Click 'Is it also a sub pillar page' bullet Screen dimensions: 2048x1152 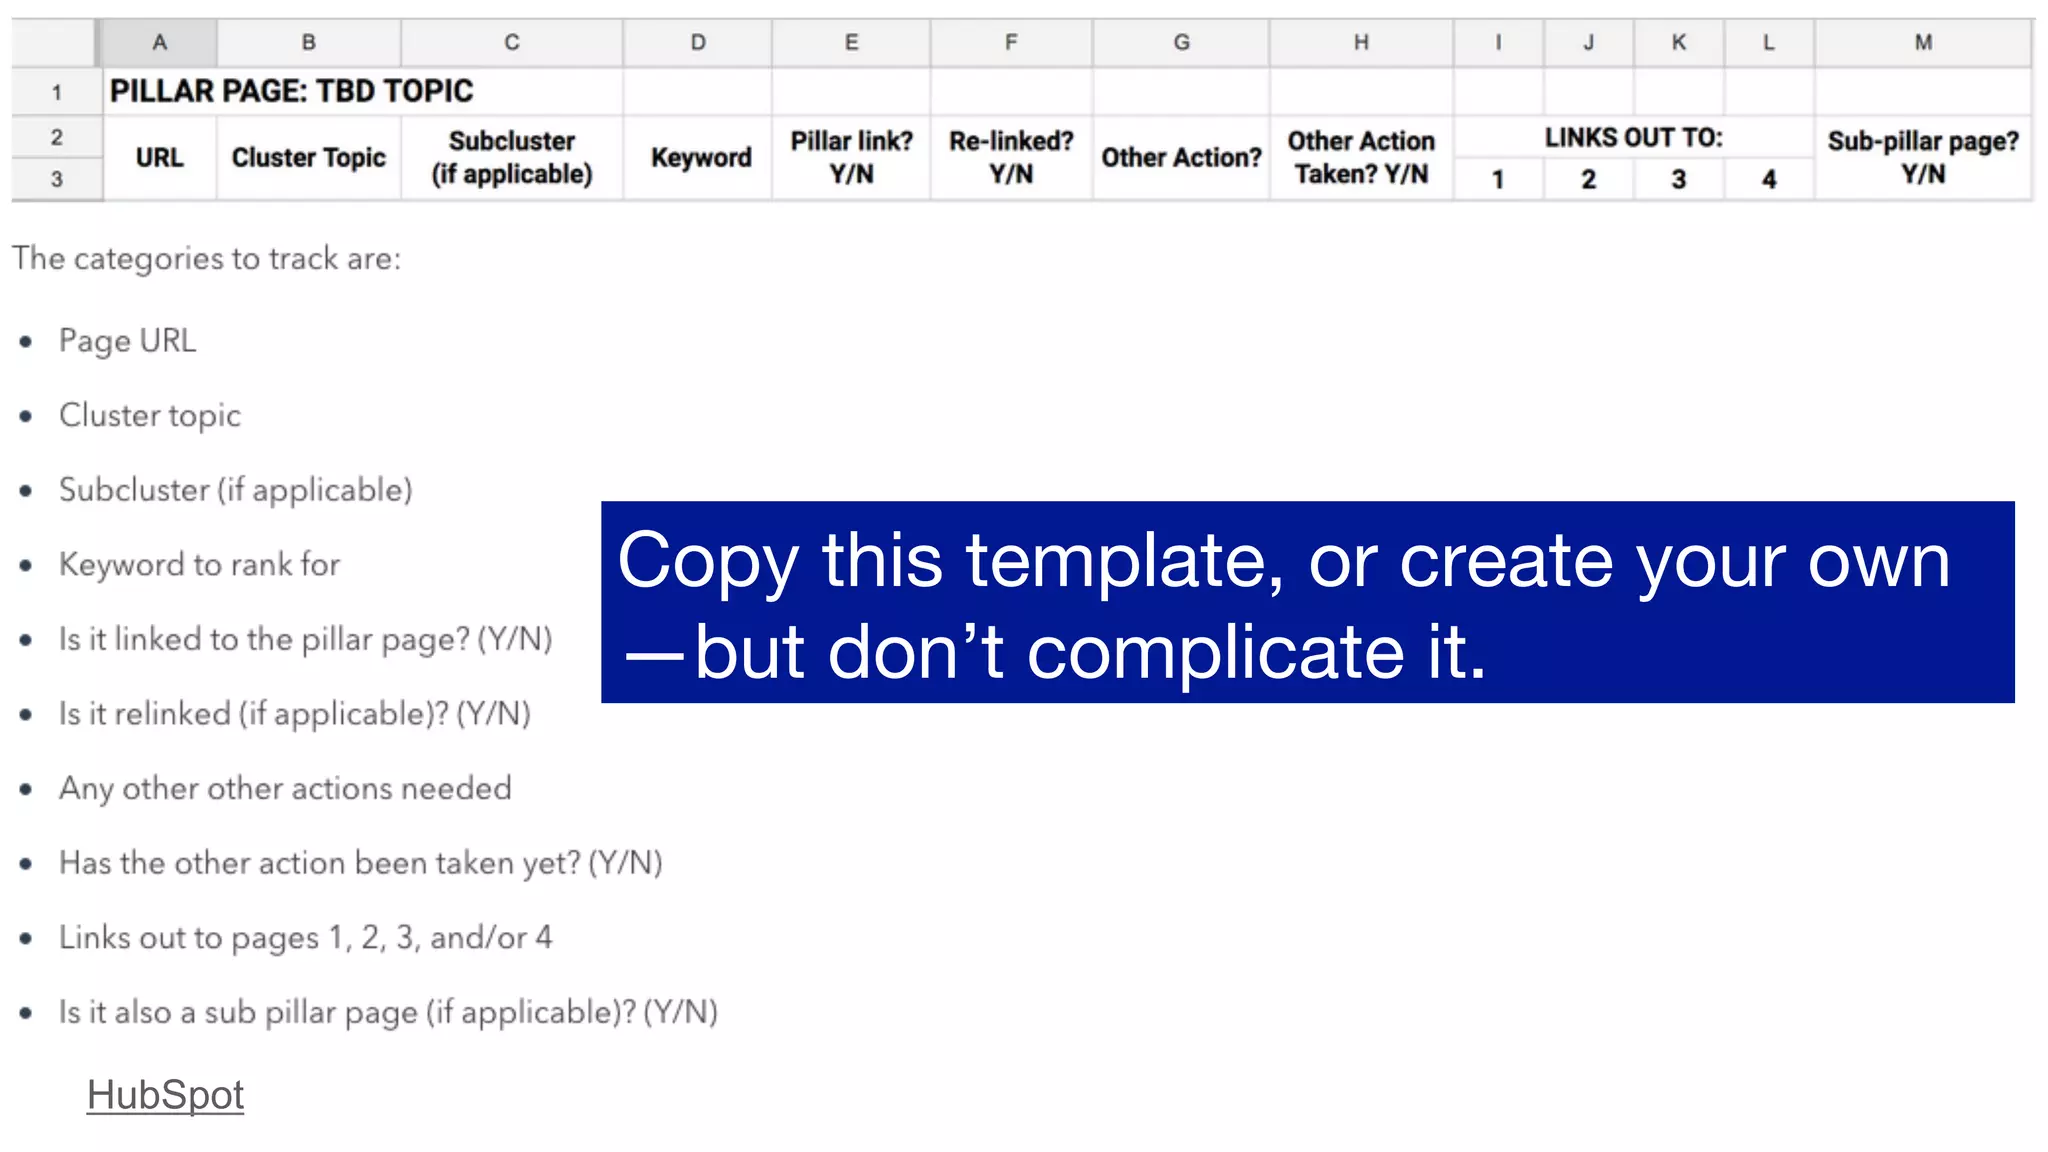pos(389,1012)
